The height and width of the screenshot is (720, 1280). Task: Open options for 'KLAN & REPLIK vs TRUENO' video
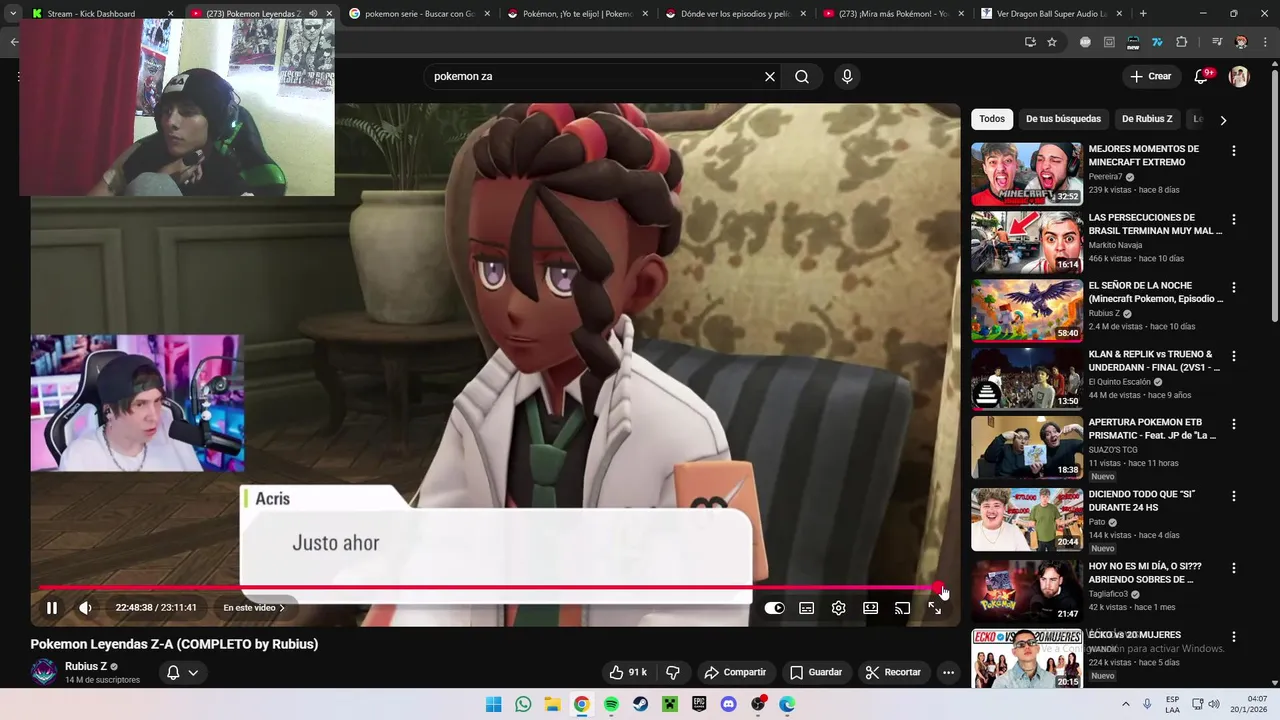click(x=1233, y=356)
